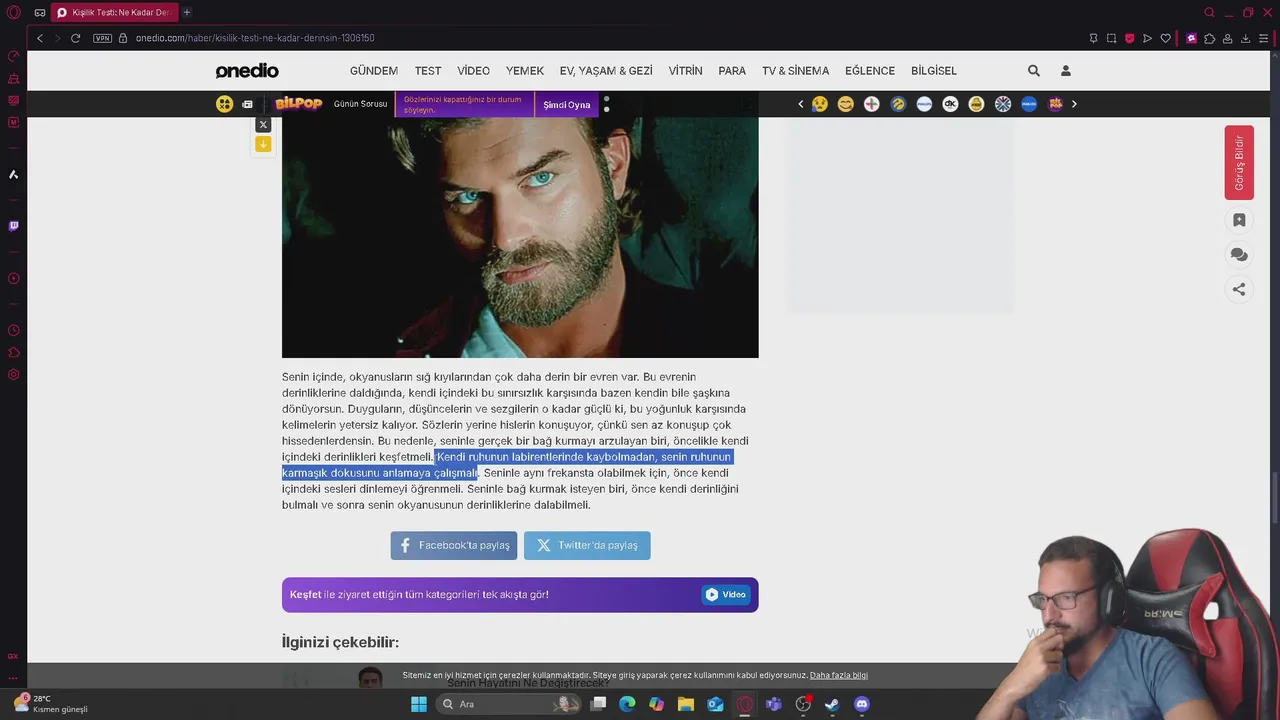The height and width of the screenshot is (720, 1280).
Task: Toggle the VPN badge in address bar
Action: point(102,38)
